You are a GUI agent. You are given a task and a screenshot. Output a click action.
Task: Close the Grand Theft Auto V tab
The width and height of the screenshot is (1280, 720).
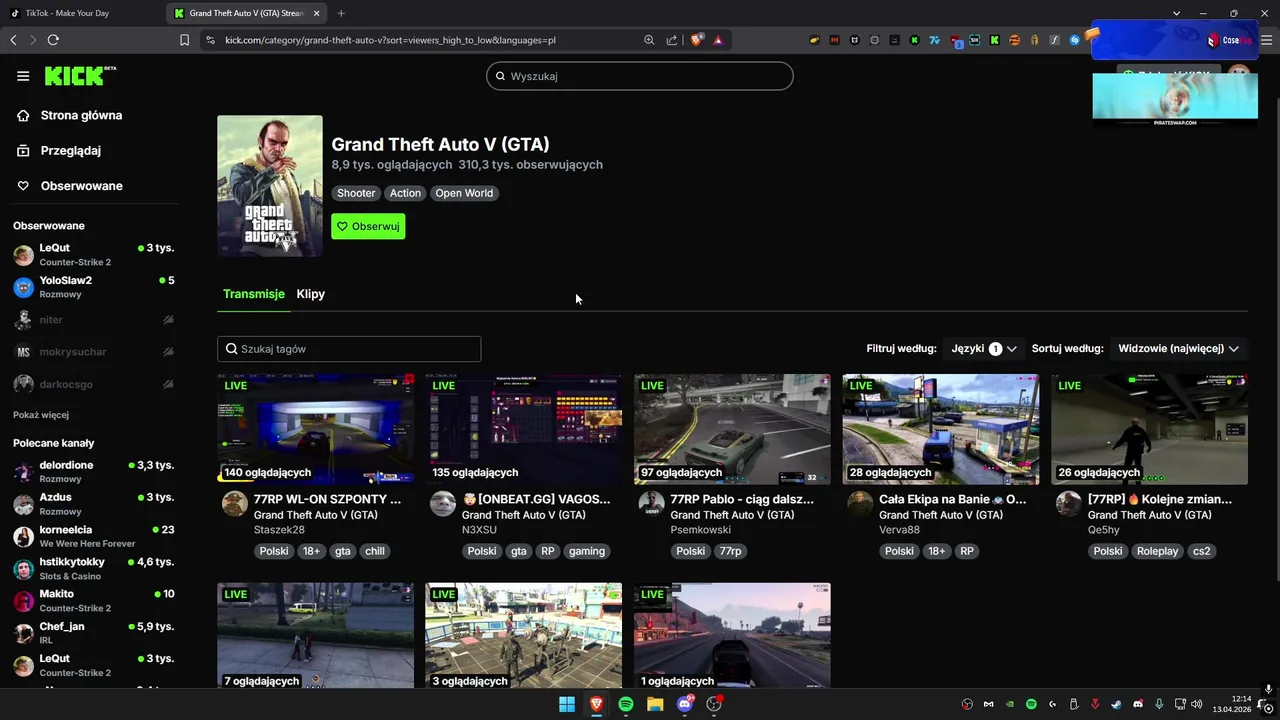[x=317, y=13]
